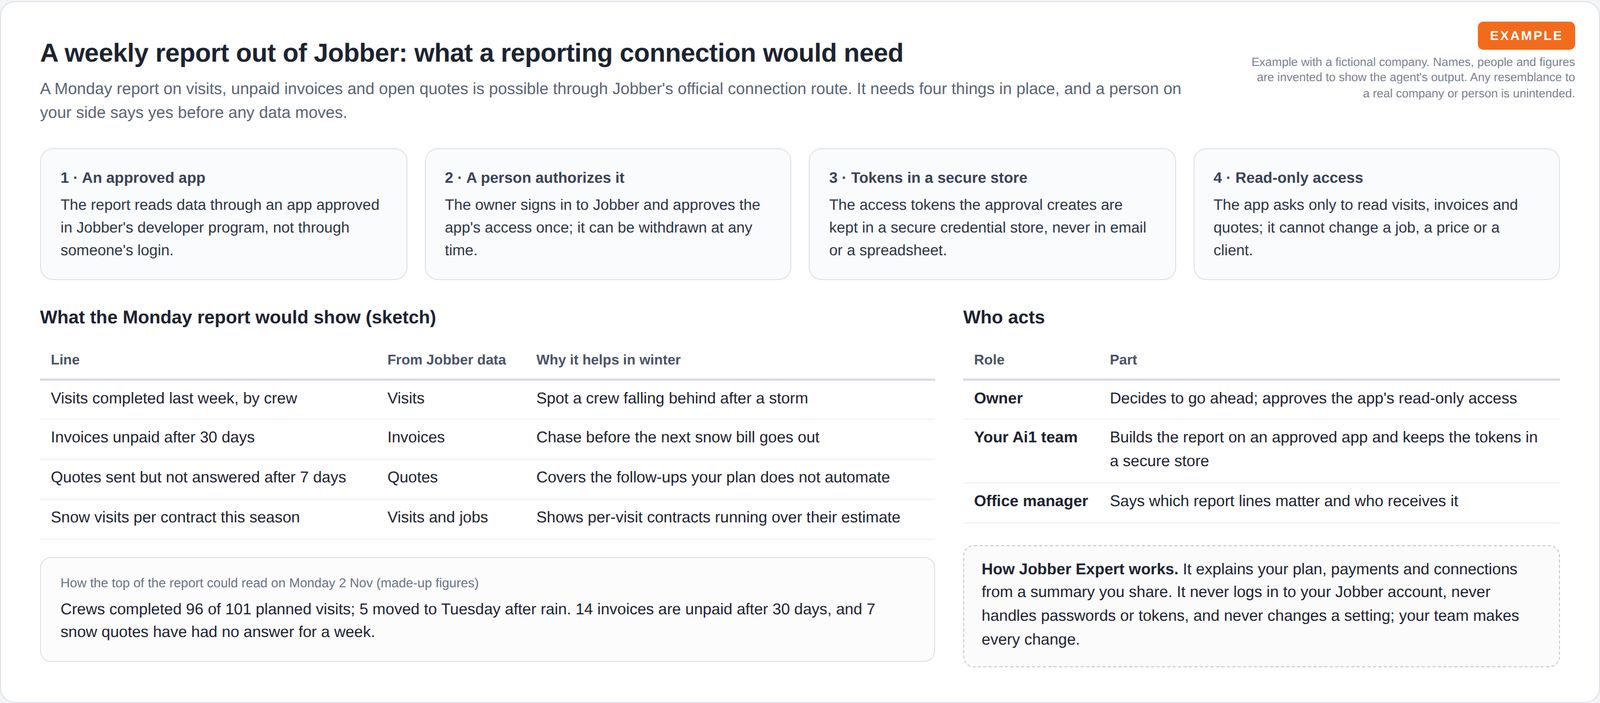Click the 'Your Ai1 team' role cell

[x=1026, y=437]
